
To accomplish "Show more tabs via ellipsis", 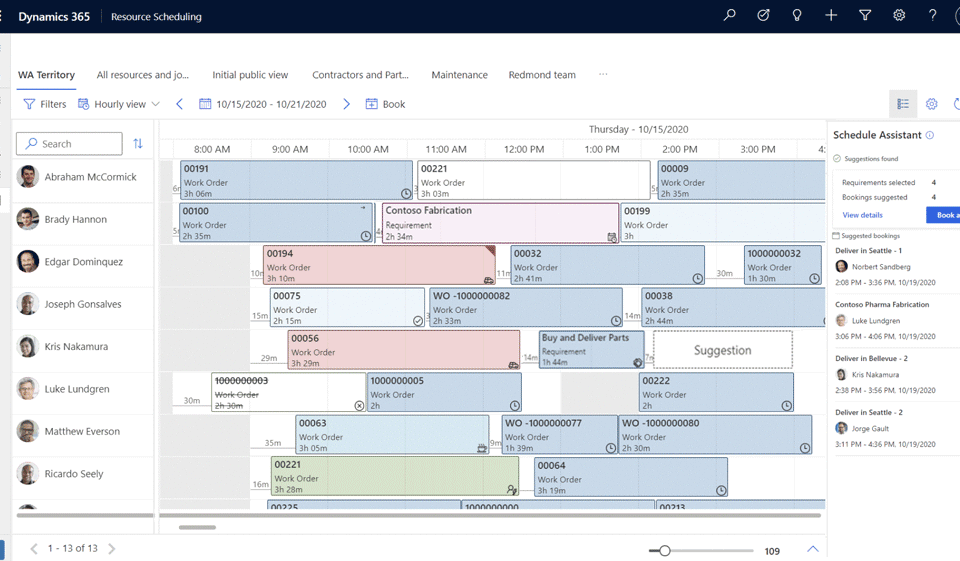I will point(603,74).
